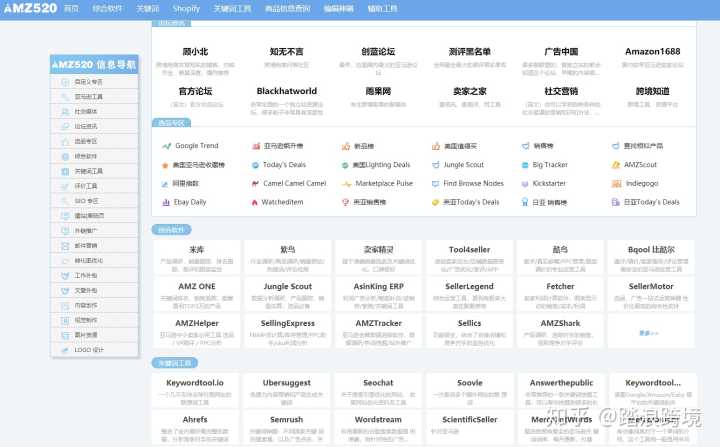720x447 pixels.
Task: Click the monitor icon beside Find Browse Nodes
Action: pyautogui.click(x=435, y=184)
